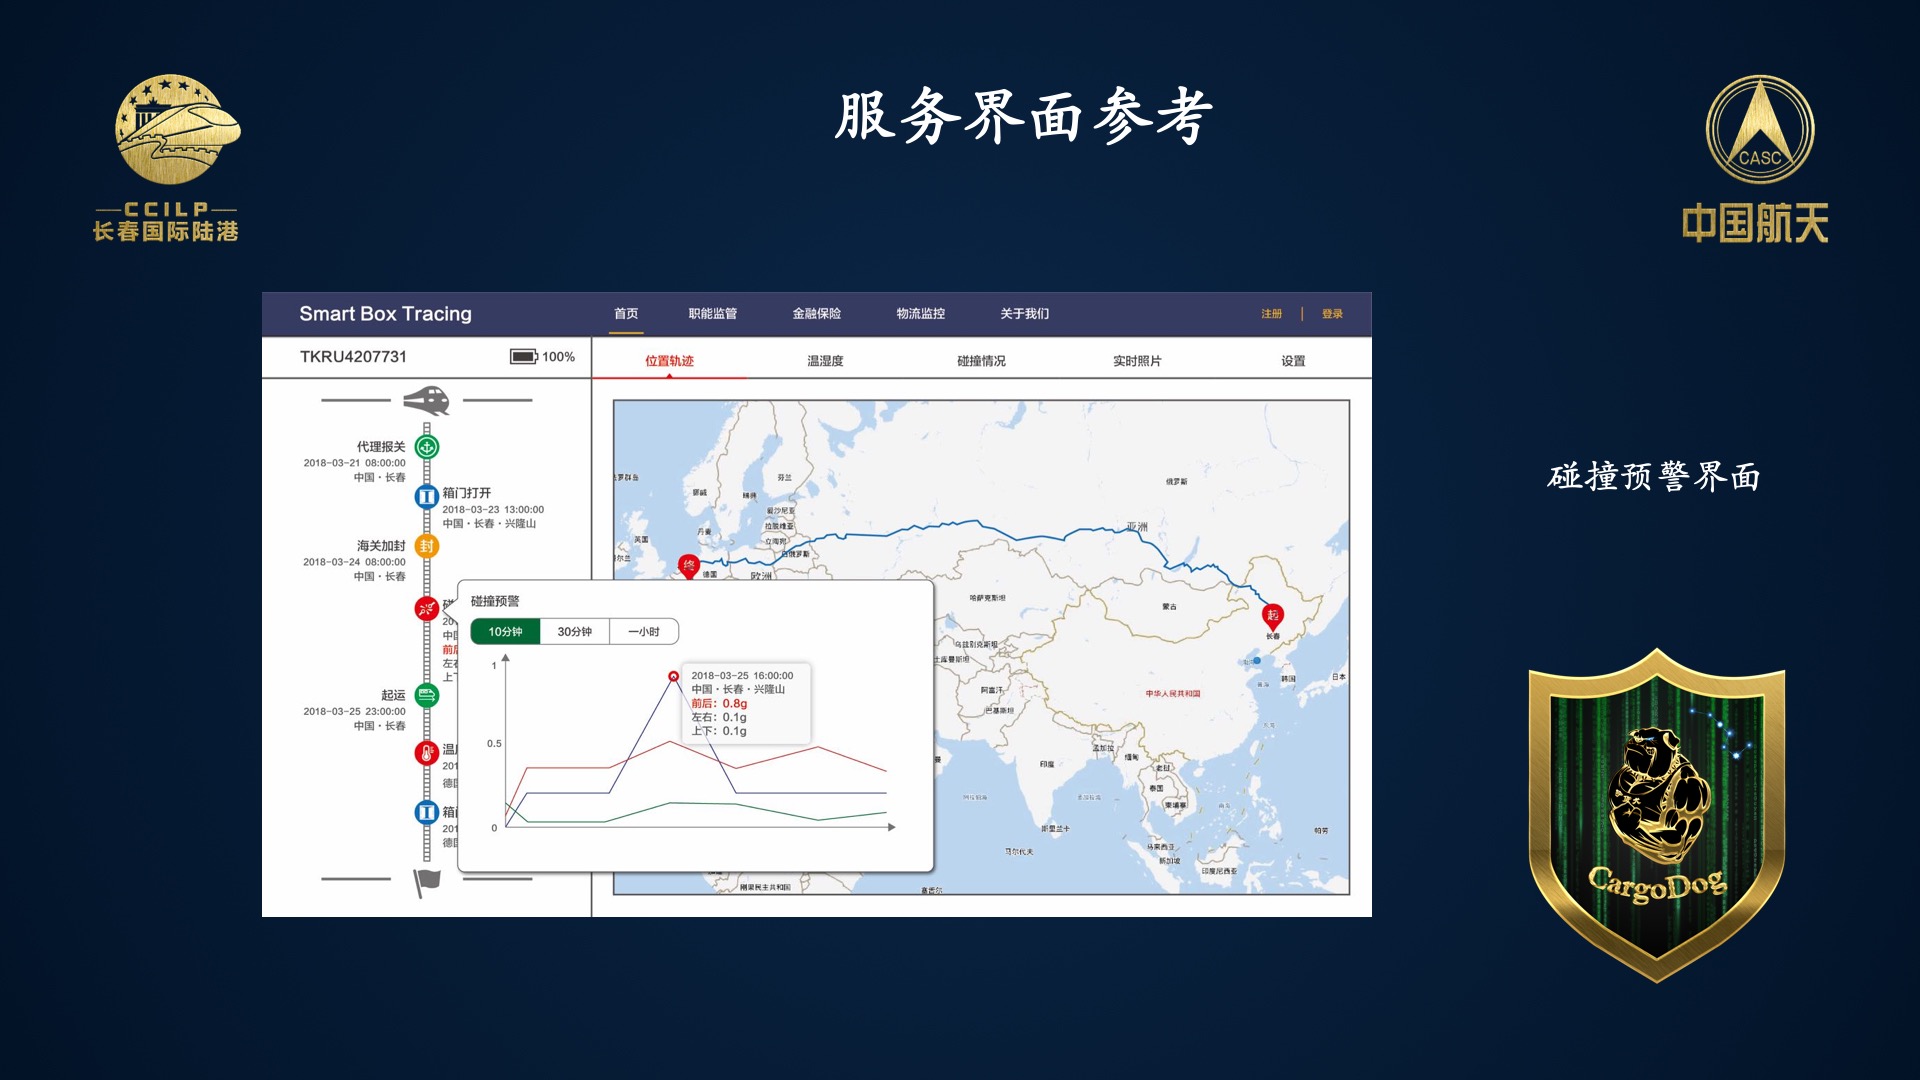Click the red 起 origin marker on map

[x=1272, y=616]
